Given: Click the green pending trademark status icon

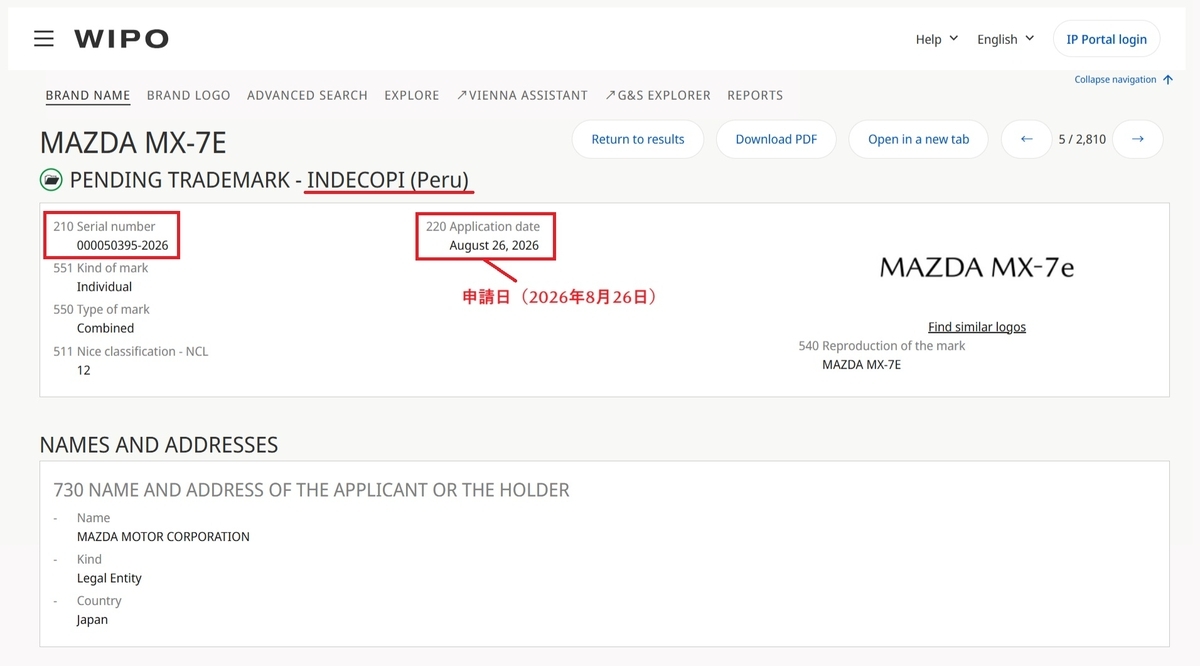Looking at the screenshot, I should (x=51, y=180).
